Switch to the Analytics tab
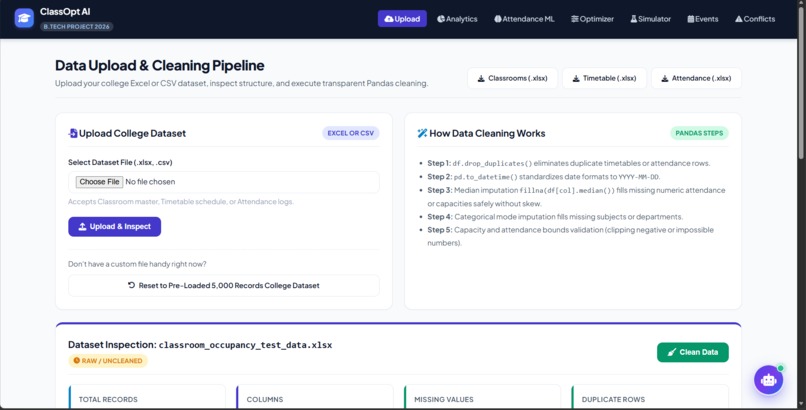 click(x=457, y=19)
